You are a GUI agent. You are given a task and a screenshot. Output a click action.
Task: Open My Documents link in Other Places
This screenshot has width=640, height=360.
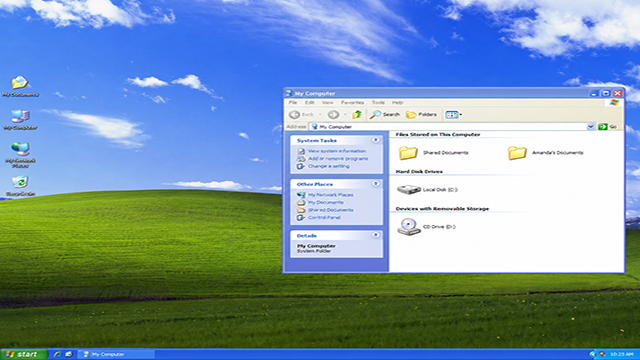point(325,202)
